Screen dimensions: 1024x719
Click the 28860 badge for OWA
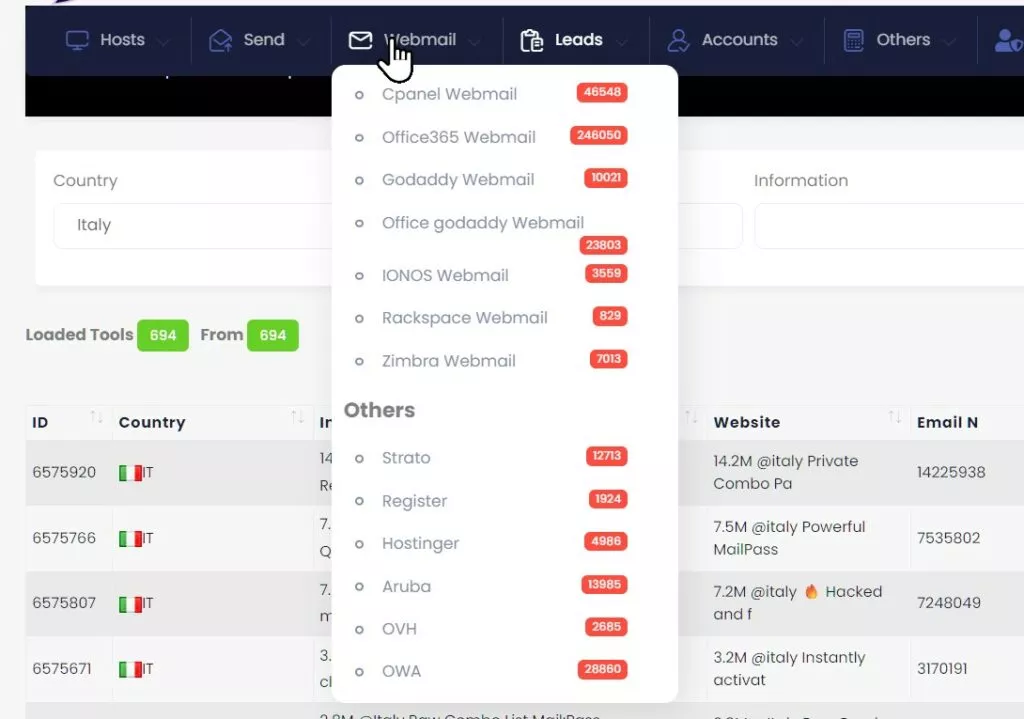pyautogui.click(x=602, y=669)
